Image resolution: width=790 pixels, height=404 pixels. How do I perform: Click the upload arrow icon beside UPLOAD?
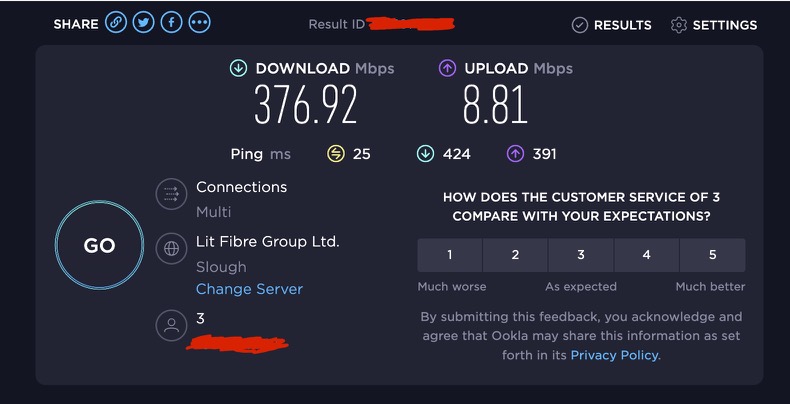click(447, 69)
